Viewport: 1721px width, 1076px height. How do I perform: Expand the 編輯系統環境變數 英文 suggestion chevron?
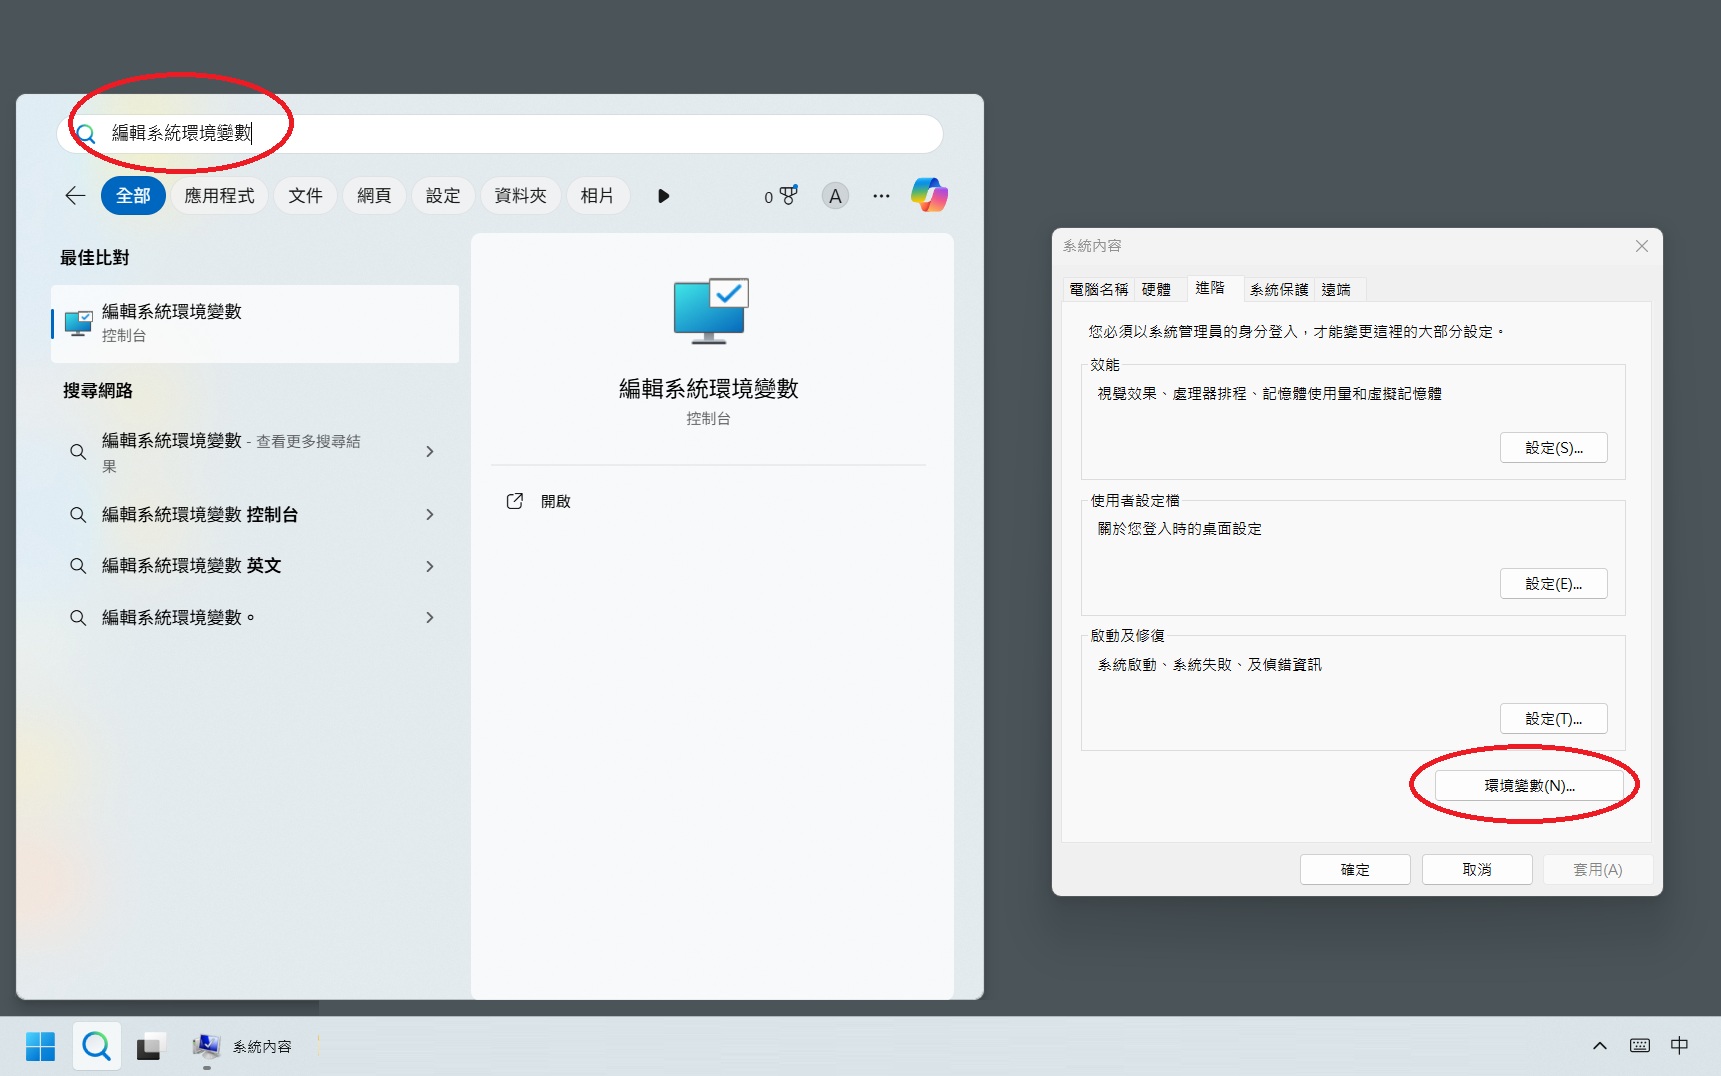(x=430, y=566)
